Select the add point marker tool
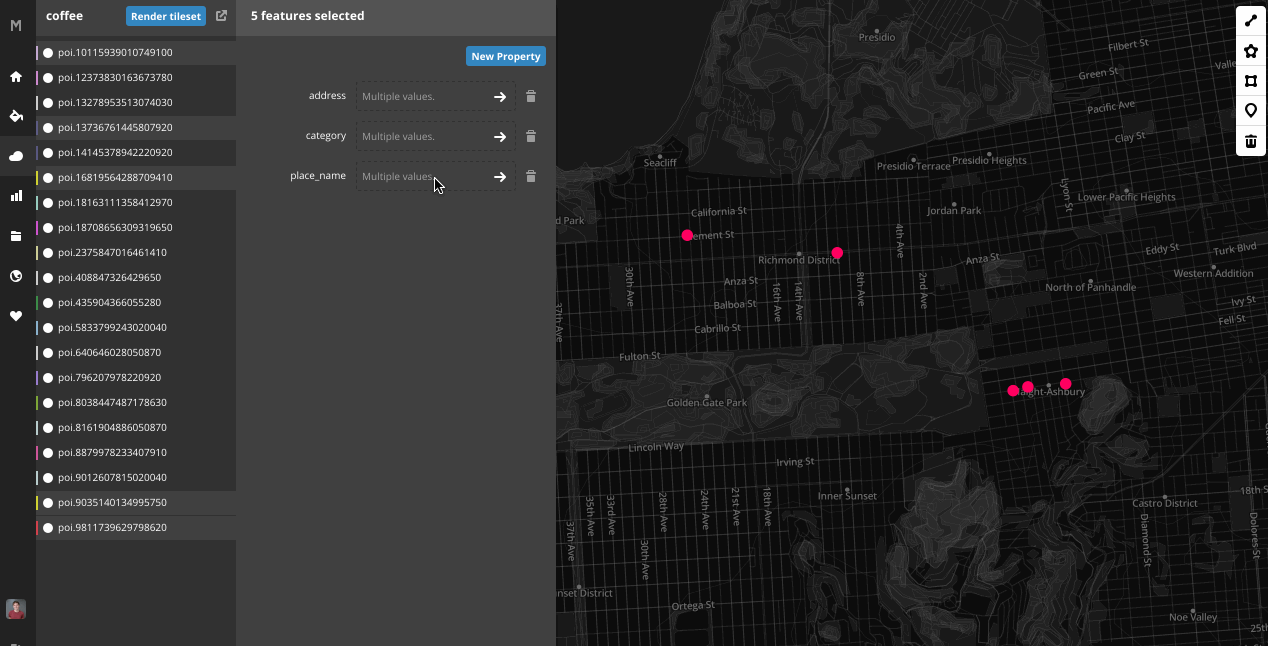 coord(1250,110)
